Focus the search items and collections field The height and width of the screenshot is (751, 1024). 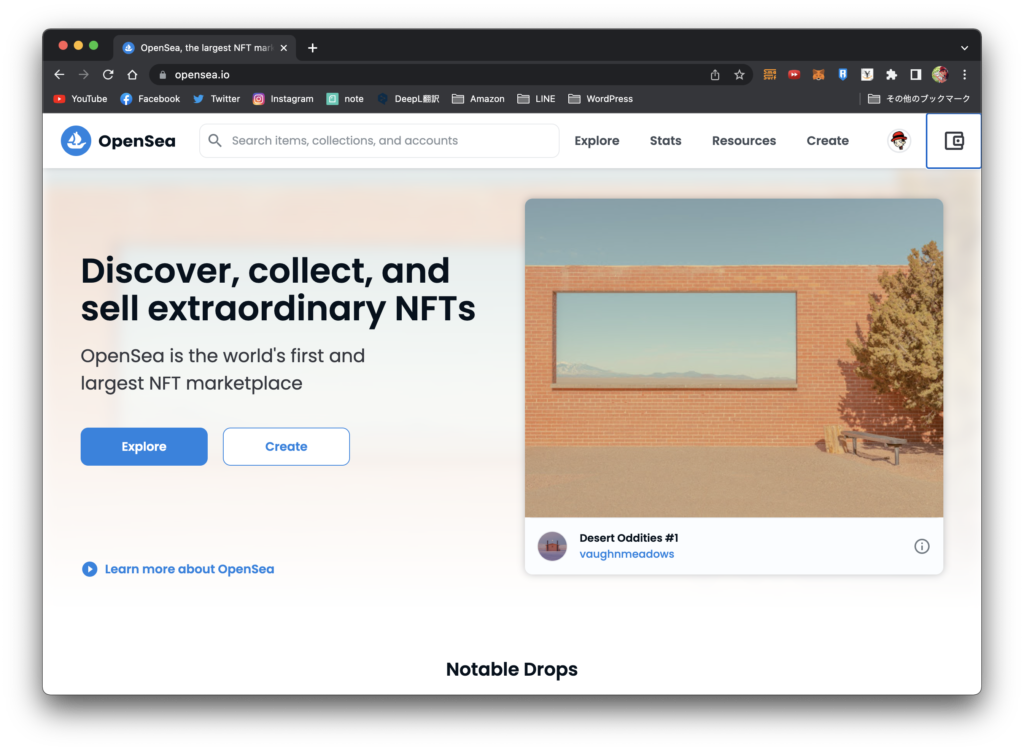[x=379, y=140]
